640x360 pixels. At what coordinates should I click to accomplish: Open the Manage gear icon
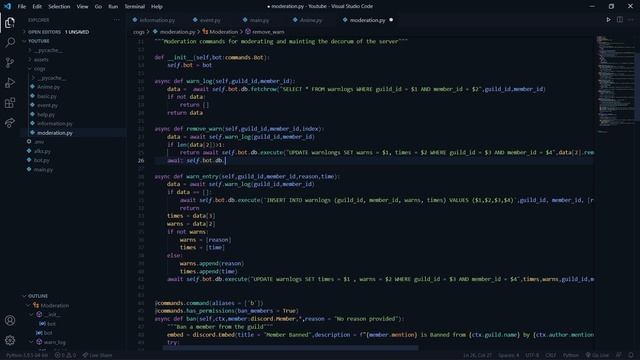pyautogui.click(x=10, y=340)
